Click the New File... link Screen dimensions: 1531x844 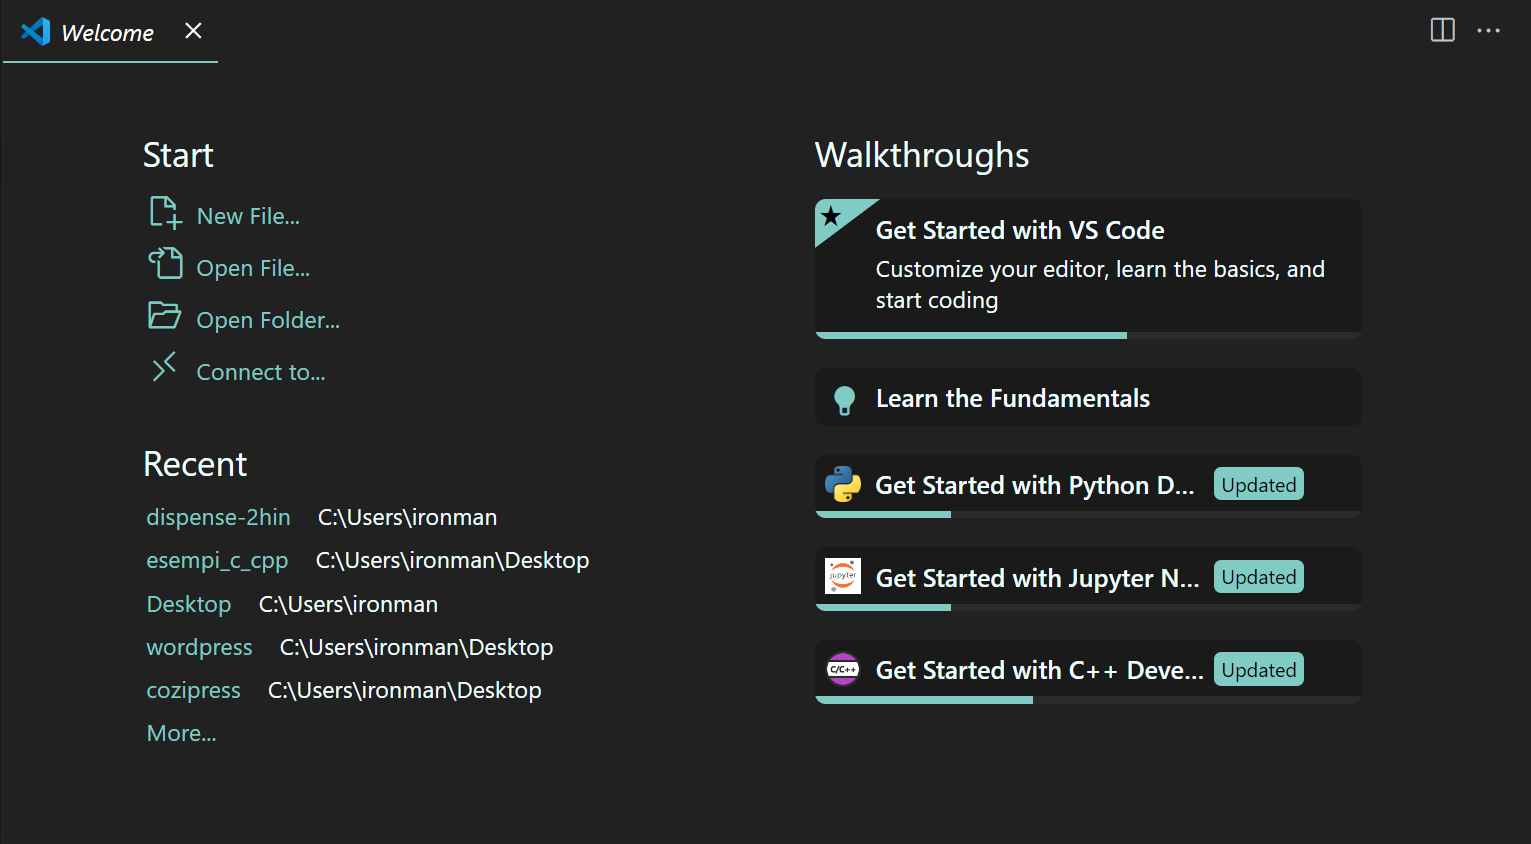(248, 216)
